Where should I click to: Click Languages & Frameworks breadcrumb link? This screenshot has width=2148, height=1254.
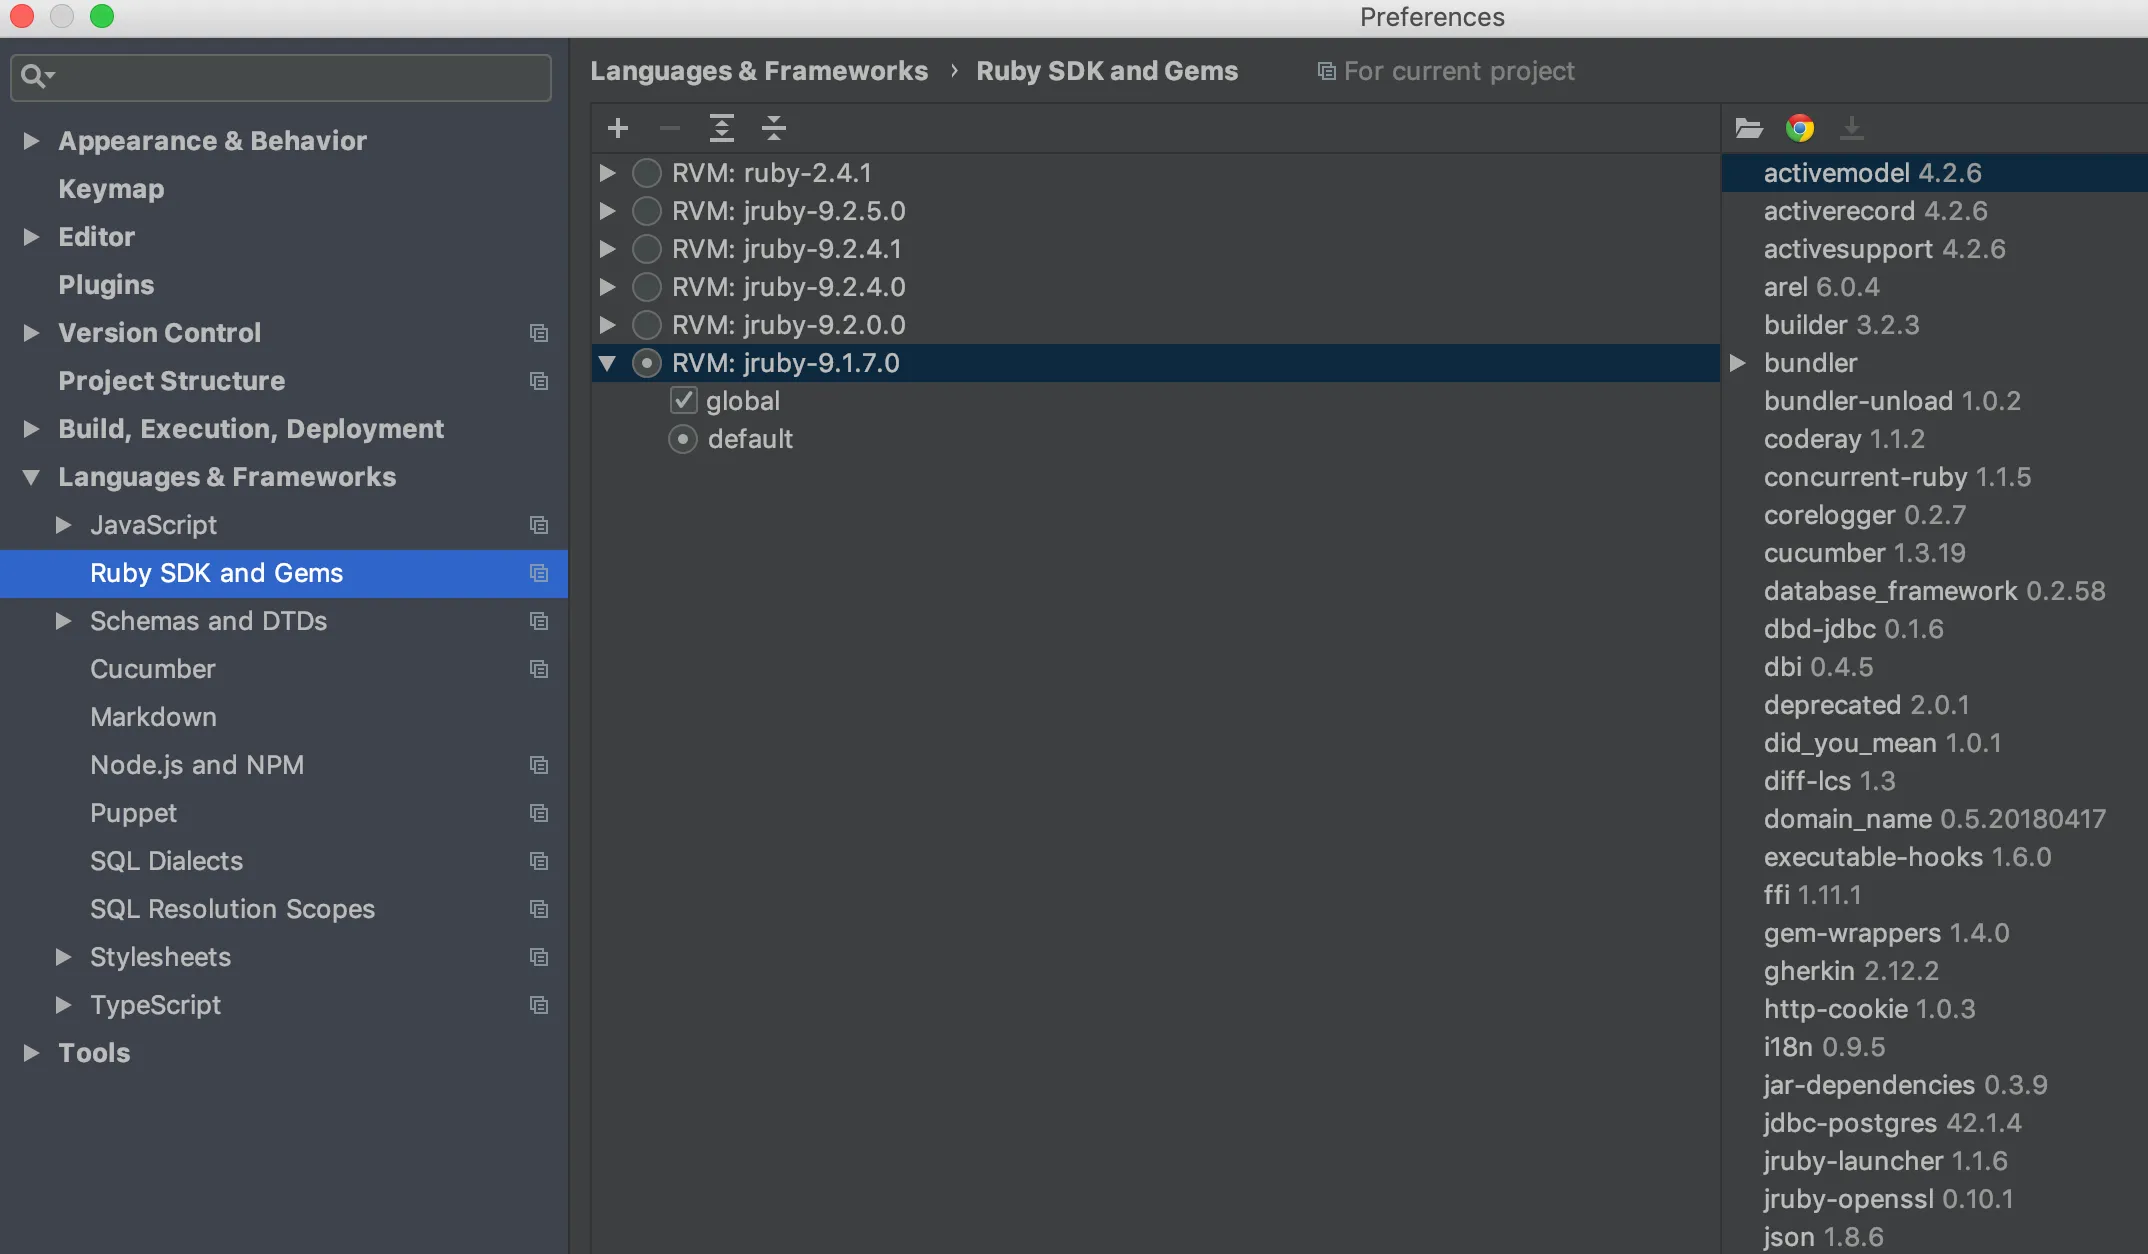pyautogui.click(x=759, y=71)
